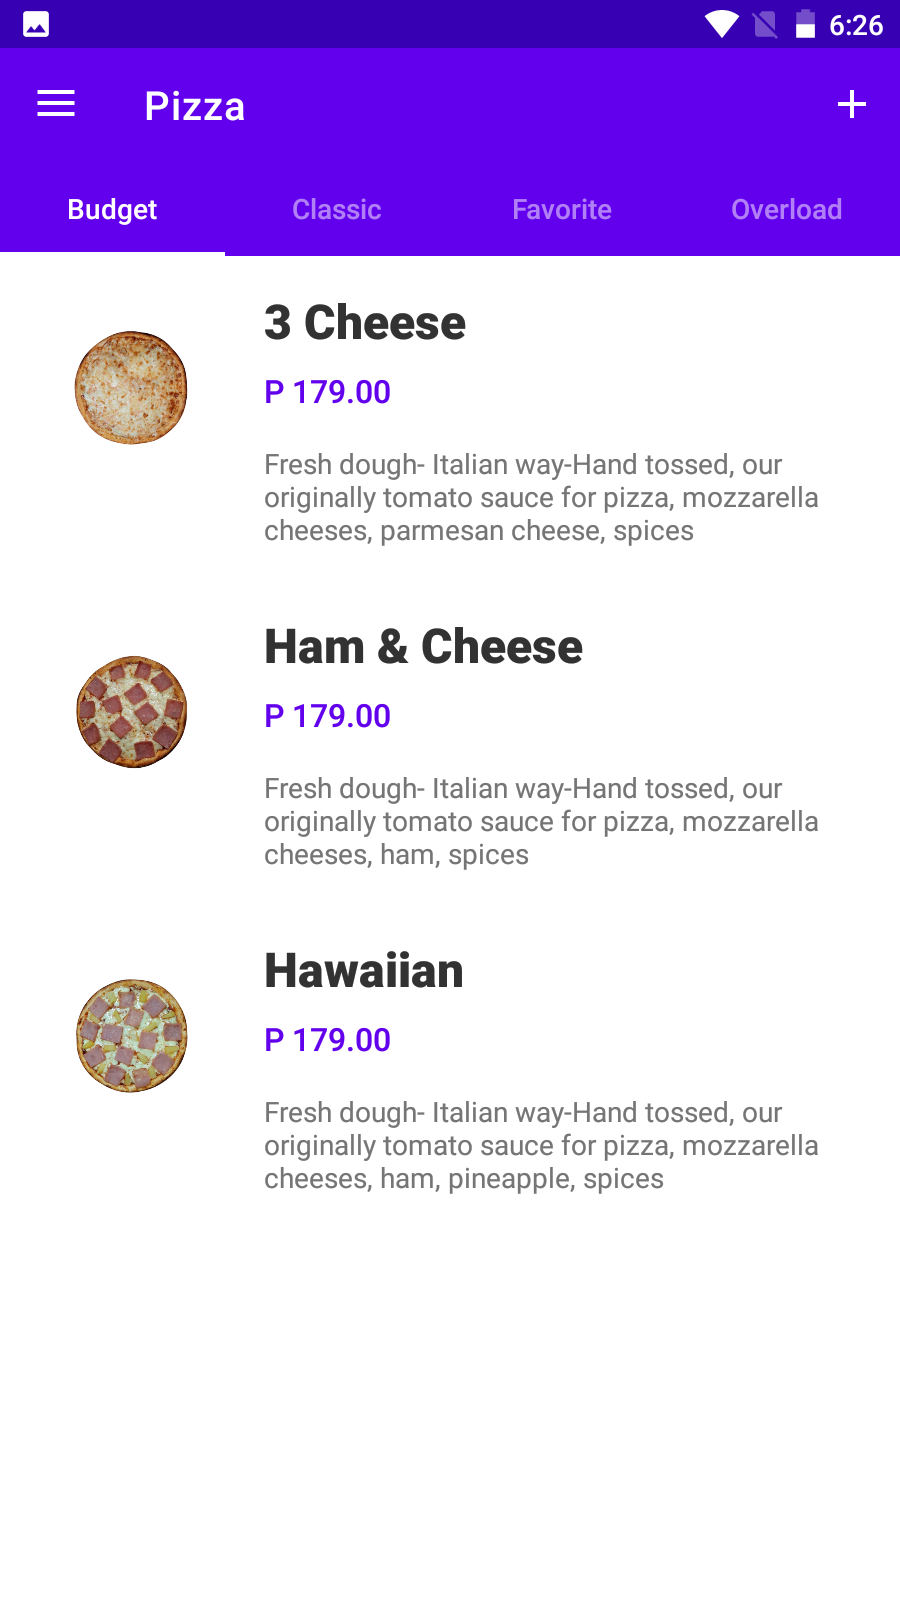
Task: Open the Favorite tab
Action: pyautogui.click(x=562, y=210)
